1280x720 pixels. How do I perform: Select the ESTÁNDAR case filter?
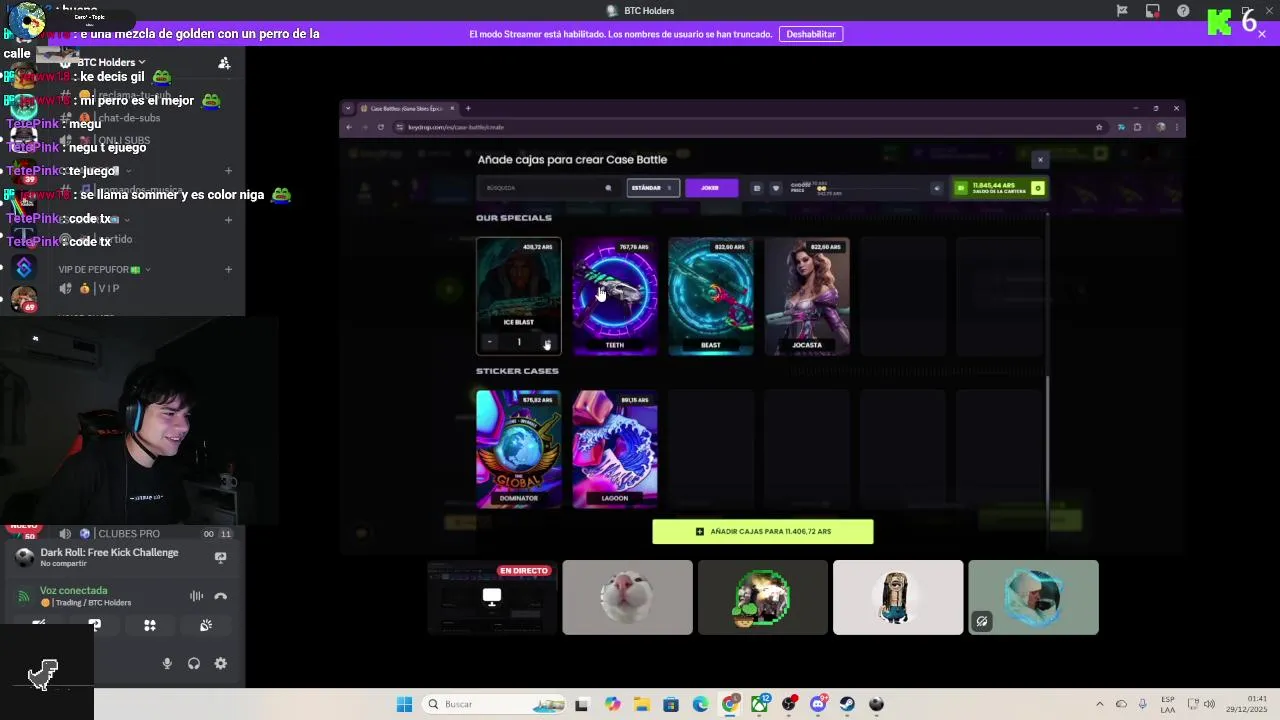point(653,188)
